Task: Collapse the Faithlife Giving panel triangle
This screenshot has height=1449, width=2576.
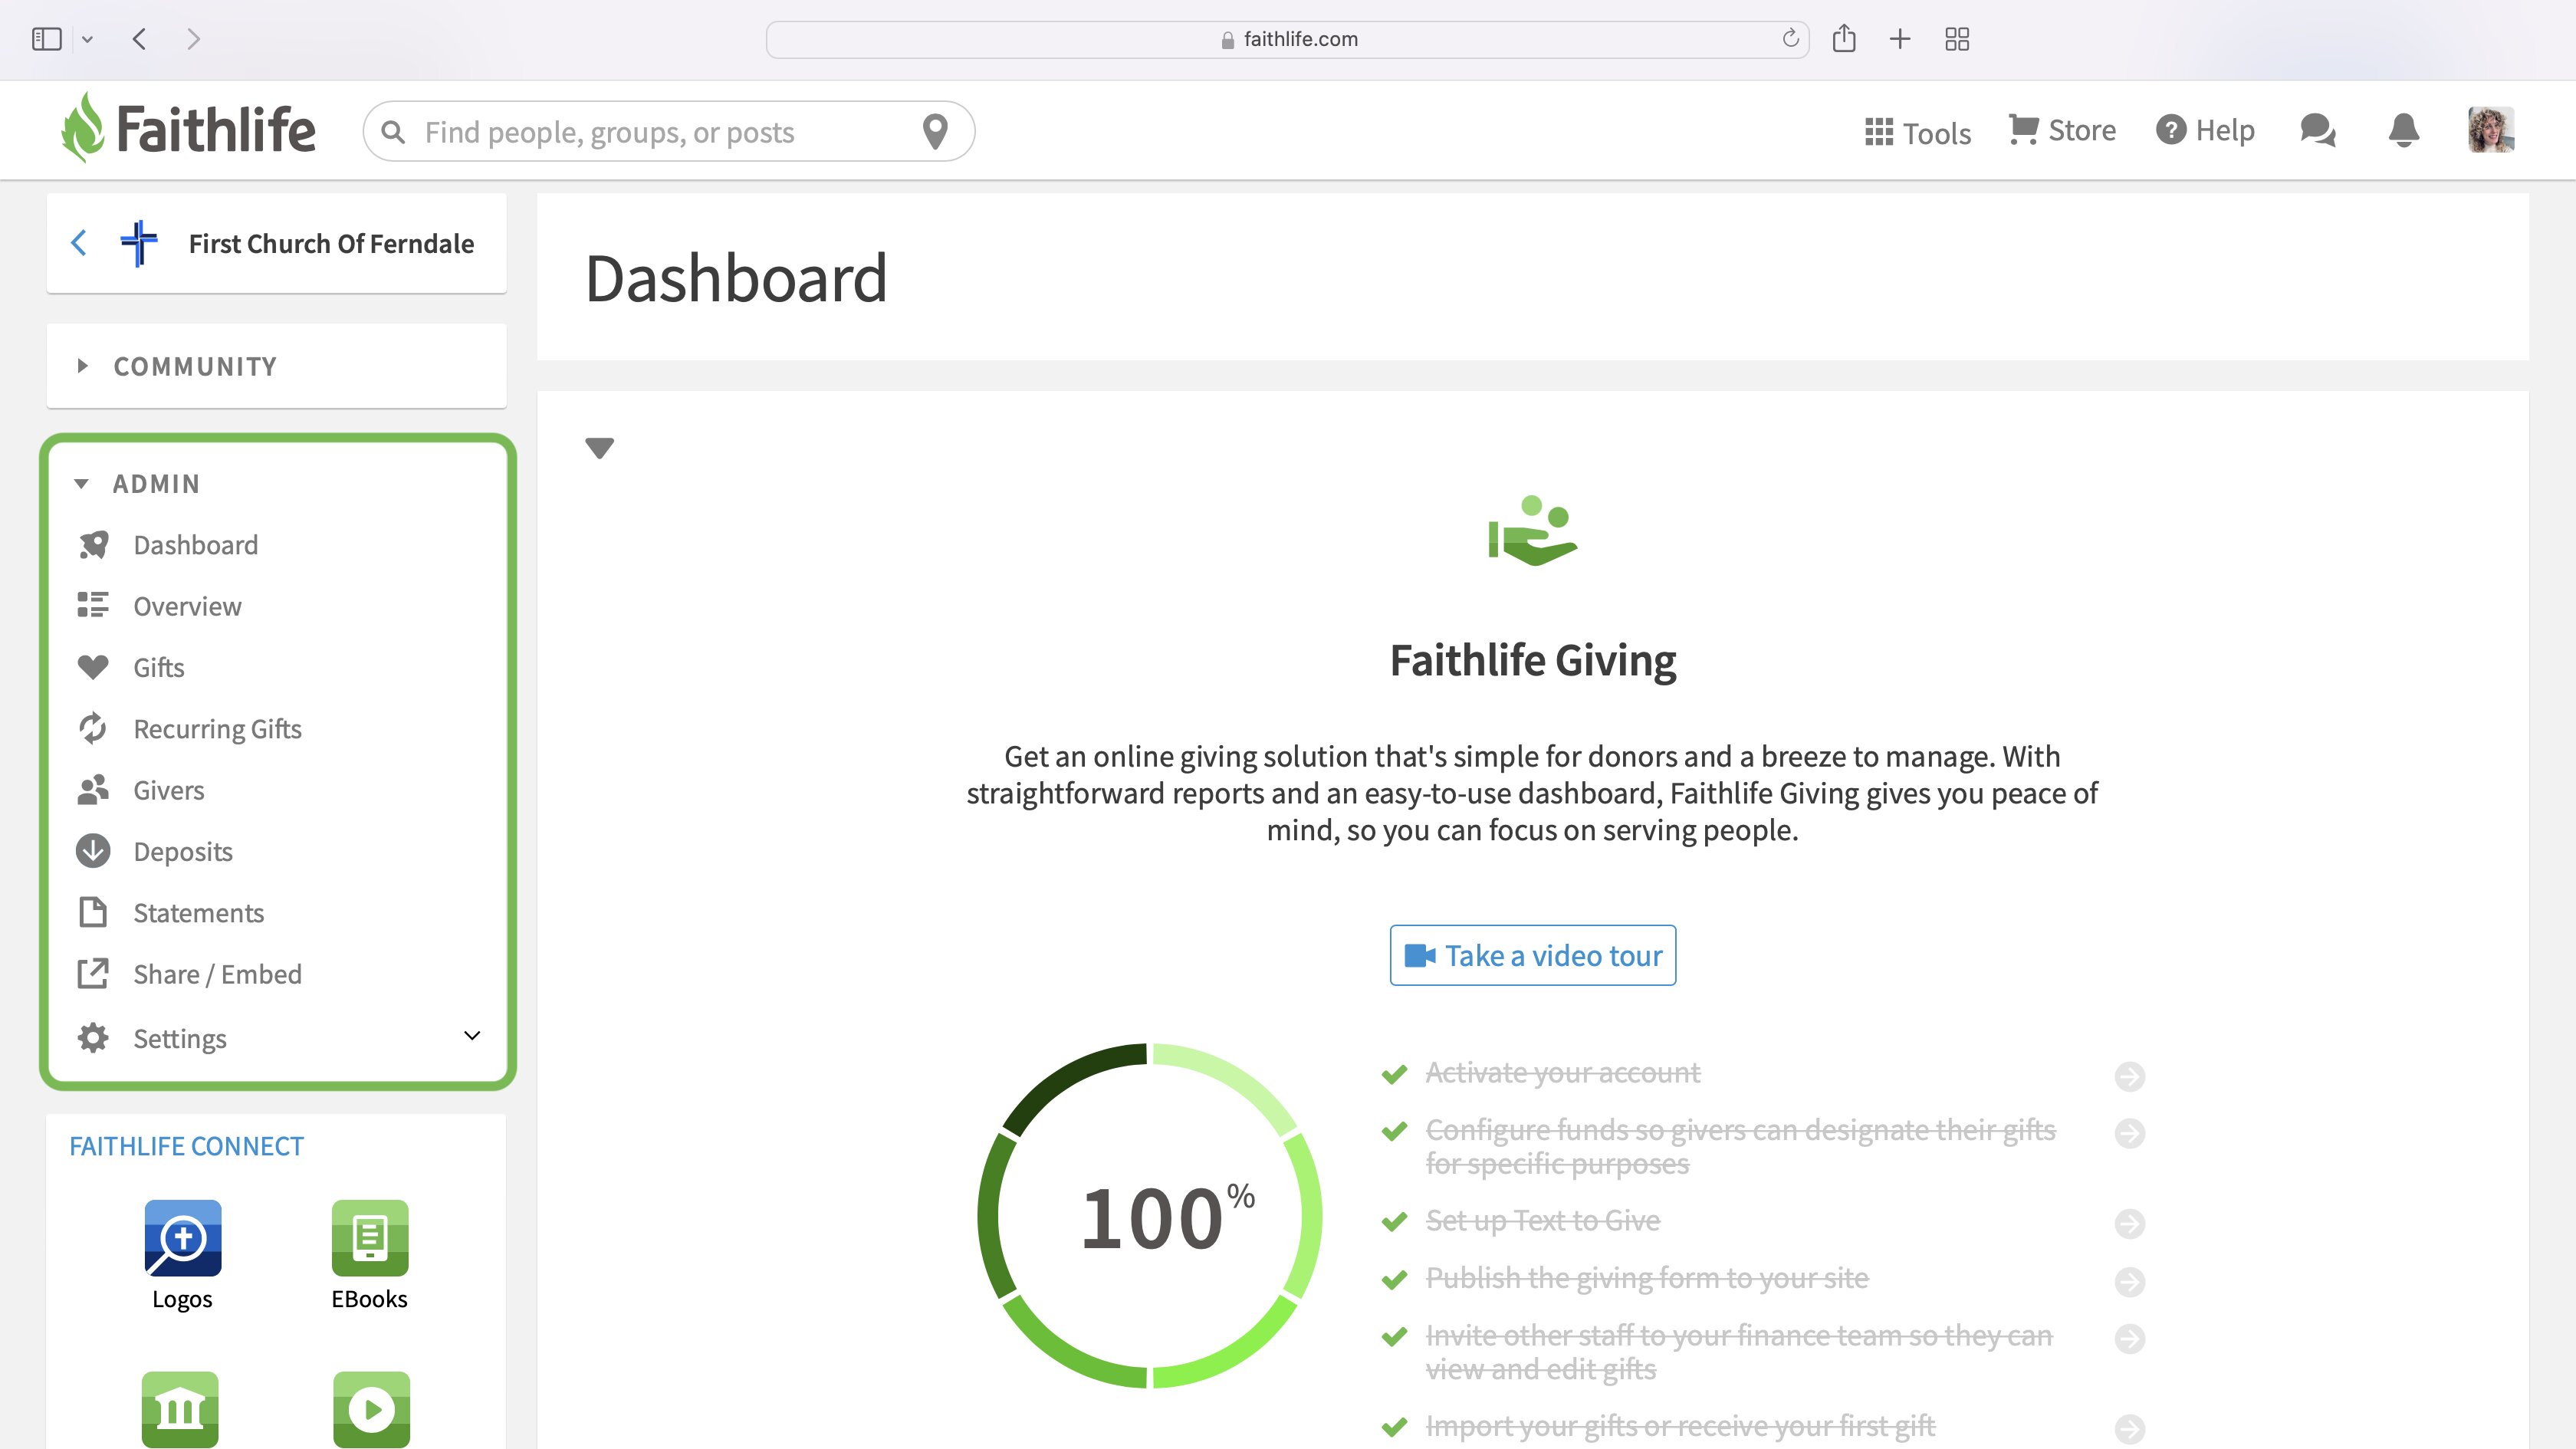Action: pyautogui.click(x=599, y=448)
